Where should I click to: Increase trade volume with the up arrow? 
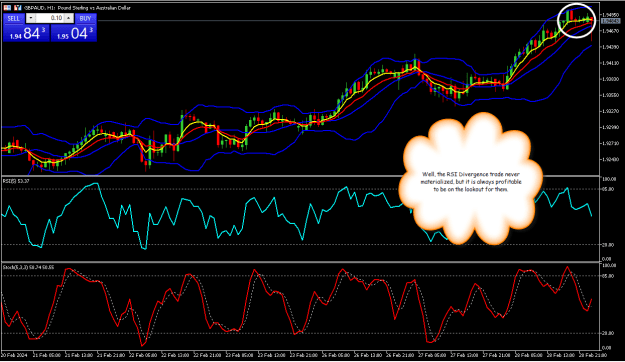[x=69, y=18]
